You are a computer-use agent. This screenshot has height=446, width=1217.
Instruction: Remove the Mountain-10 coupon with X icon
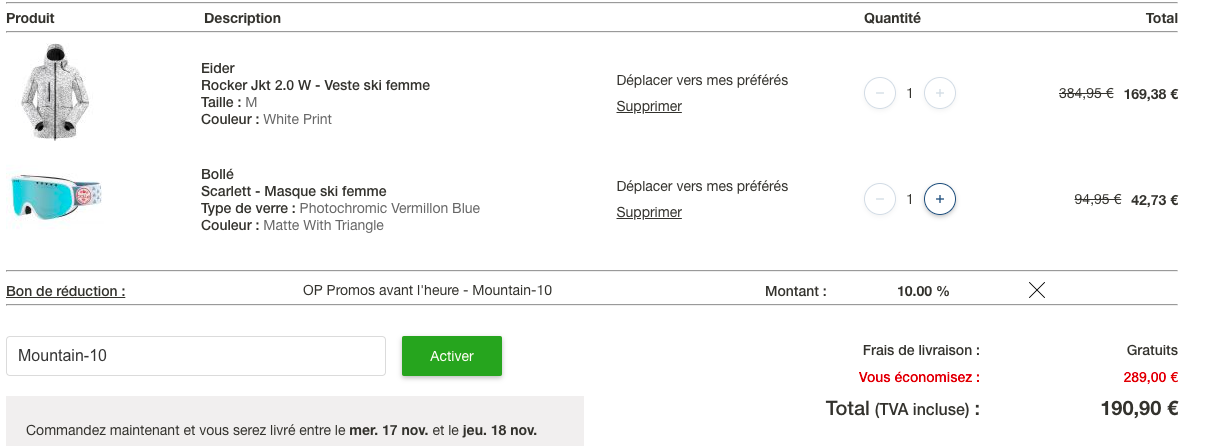tap(1037, 291)
